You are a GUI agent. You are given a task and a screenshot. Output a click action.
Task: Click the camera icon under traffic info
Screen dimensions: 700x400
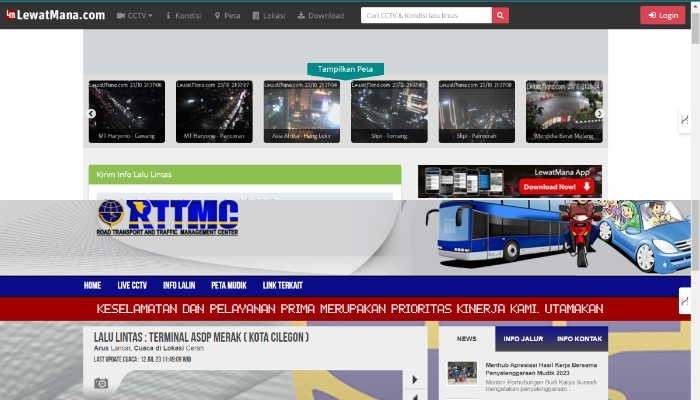click(101, 383)
